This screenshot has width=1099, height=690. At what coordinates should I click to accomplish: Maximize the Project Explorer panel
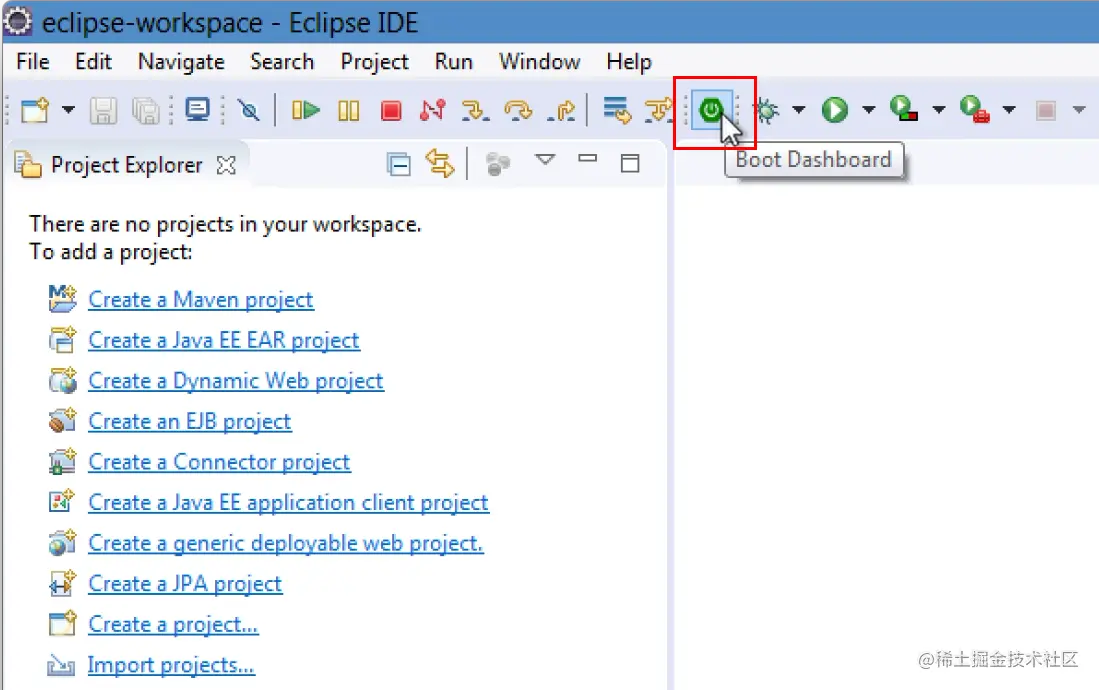pos(630,163)
